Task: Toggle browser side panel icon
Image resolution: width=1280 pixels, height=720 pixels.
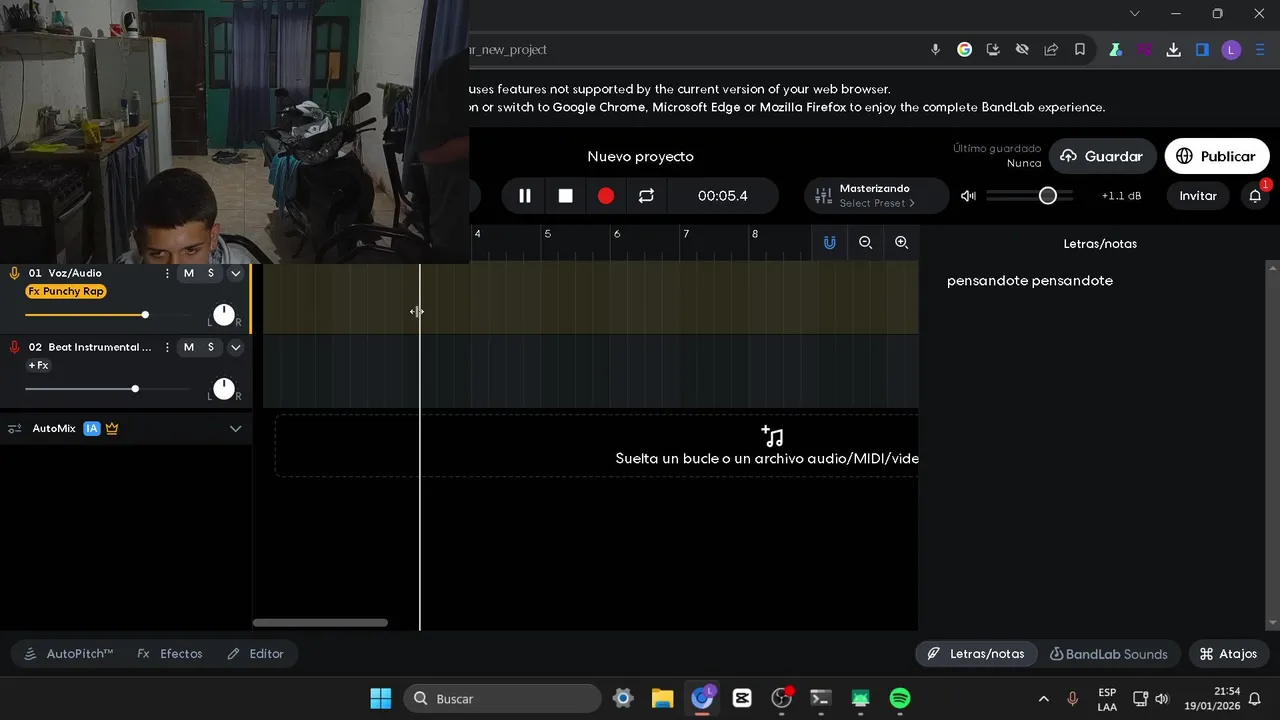Action: (1202, 49)
